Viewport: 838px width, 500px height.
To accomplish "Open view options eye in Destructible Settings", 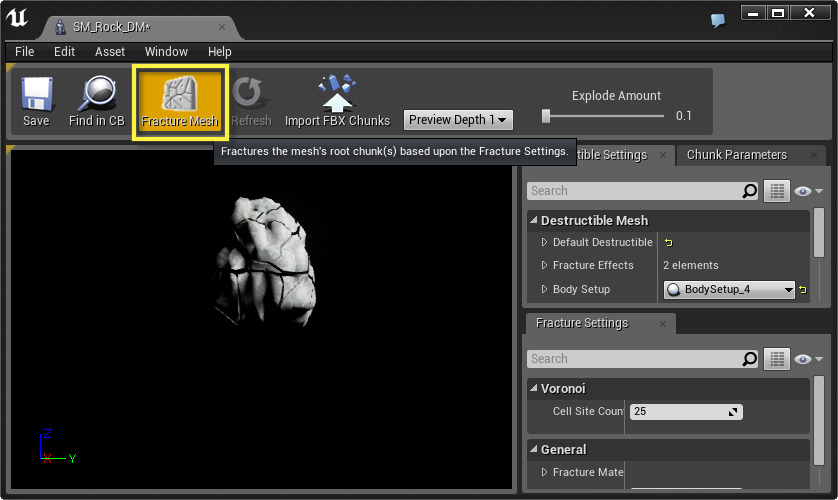I will tap(808, 191).
